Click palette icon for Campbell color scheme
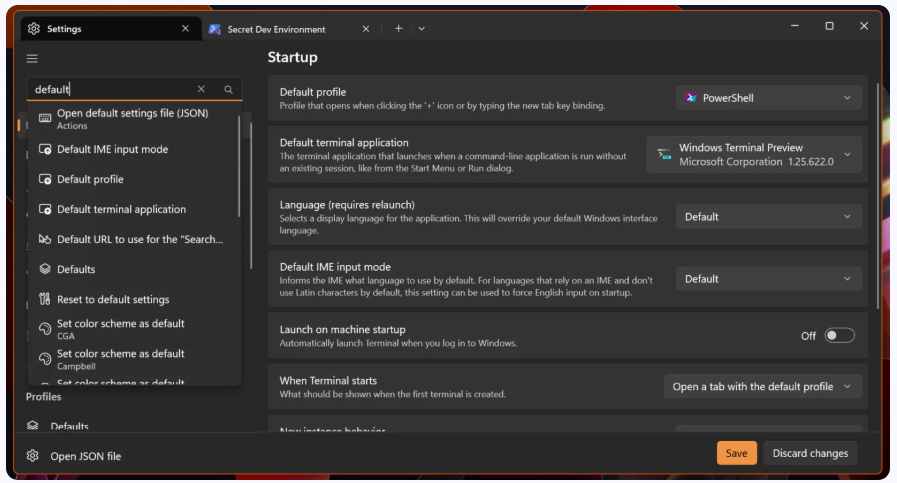This screenshot has width=897, height=483. pos(45,359)
